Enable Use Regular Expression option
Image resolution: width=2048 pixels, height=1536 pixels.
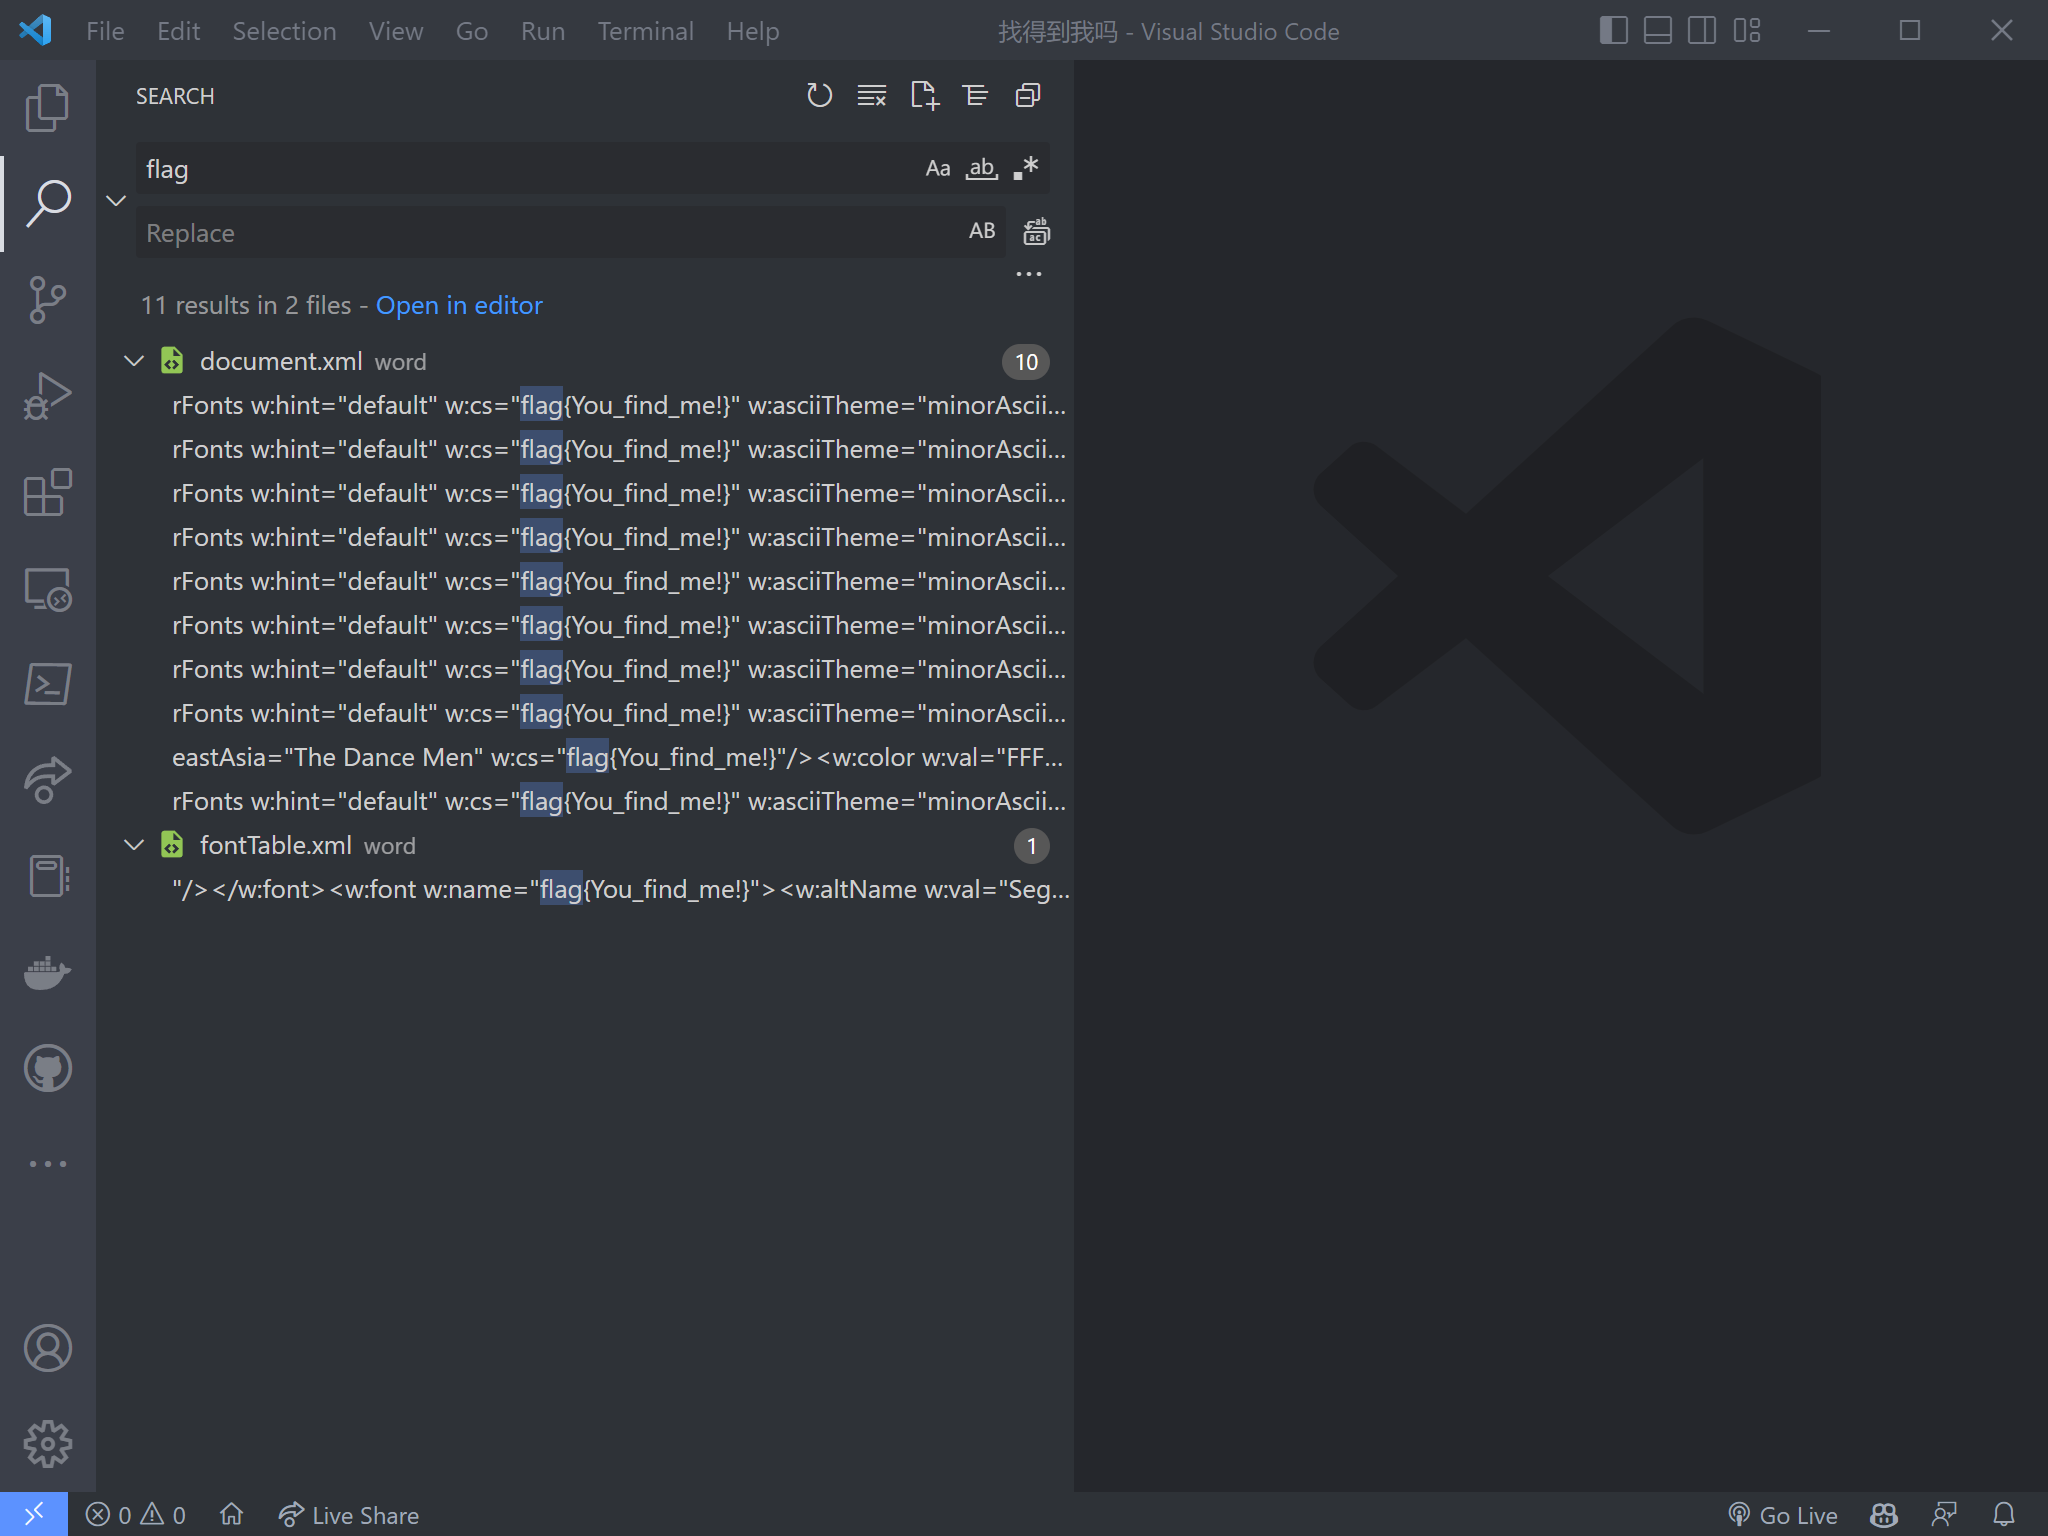[x=1026, y=169]
